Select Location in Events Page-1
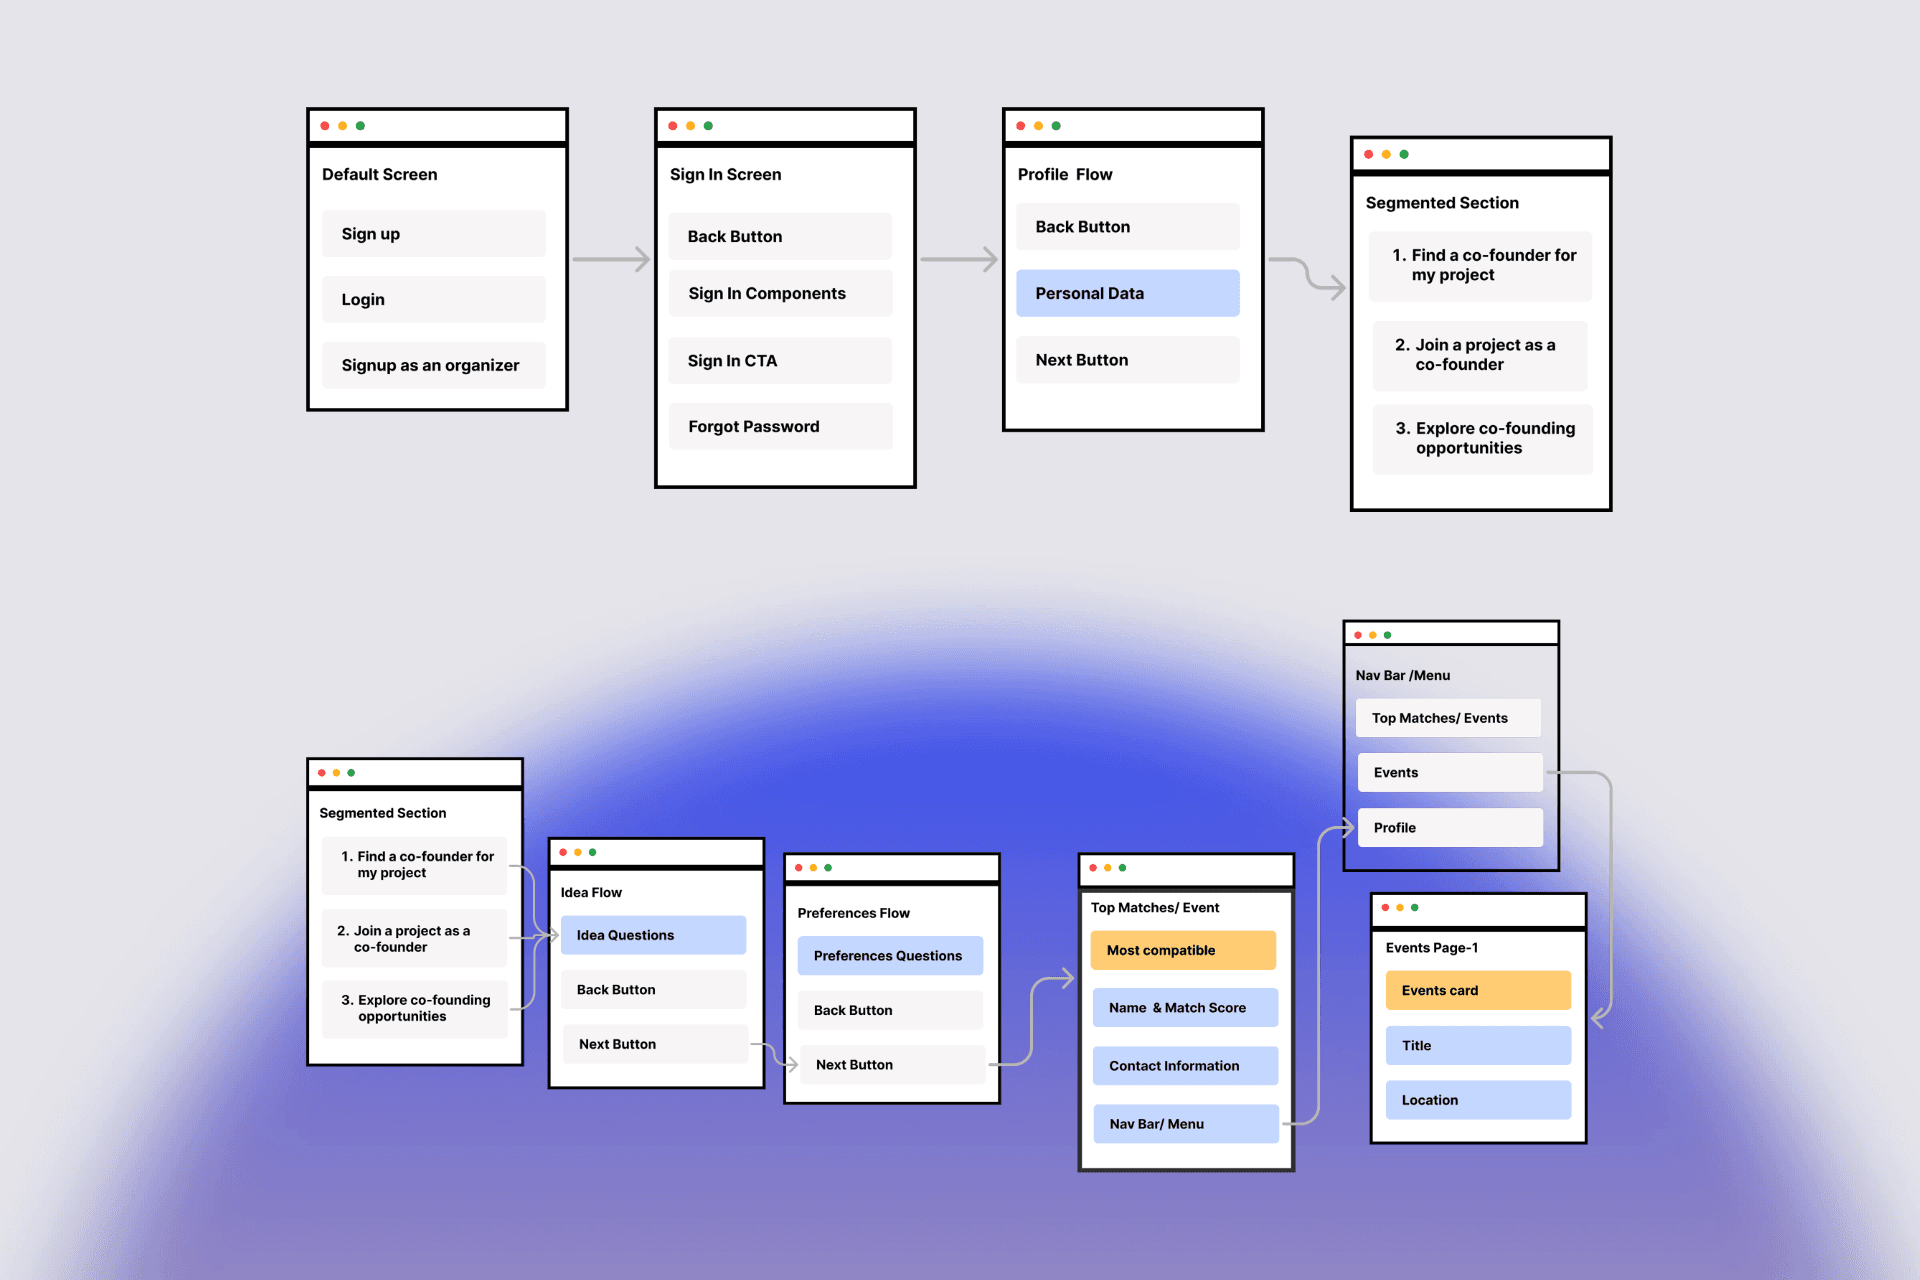The width and height of the screenshot is (1920, 1280). tap(1478, 1100)
